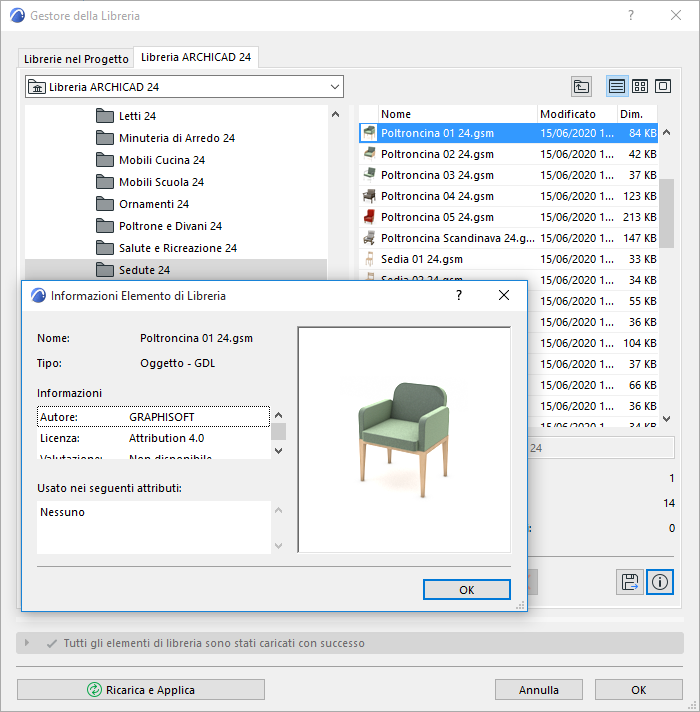Viewport: 700px width, 712px height.
Task: Click the Letti 24 folder icon
Action: [105, 116]
